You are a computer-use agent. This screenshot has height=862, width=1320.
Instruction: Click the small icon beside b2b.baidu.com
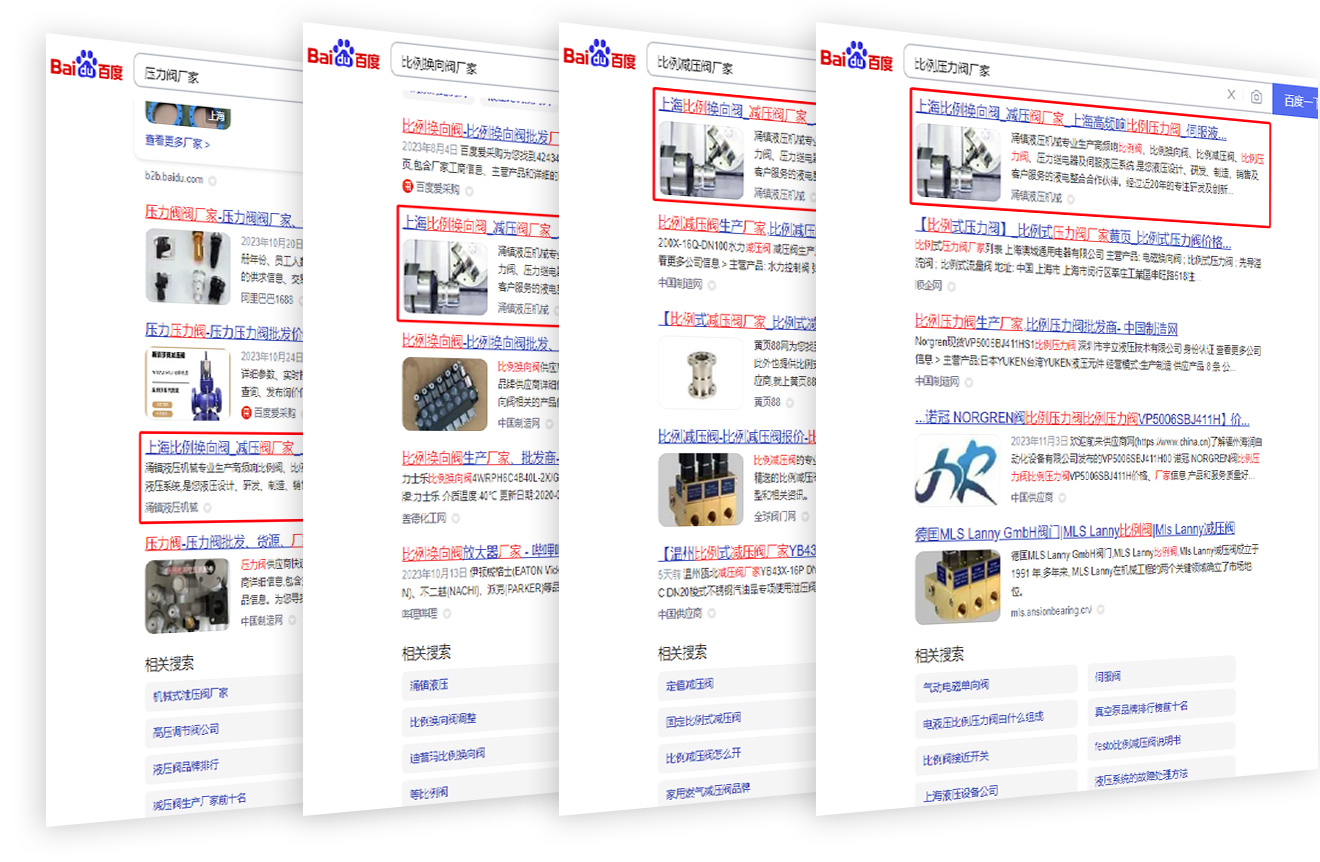[213, 180]
